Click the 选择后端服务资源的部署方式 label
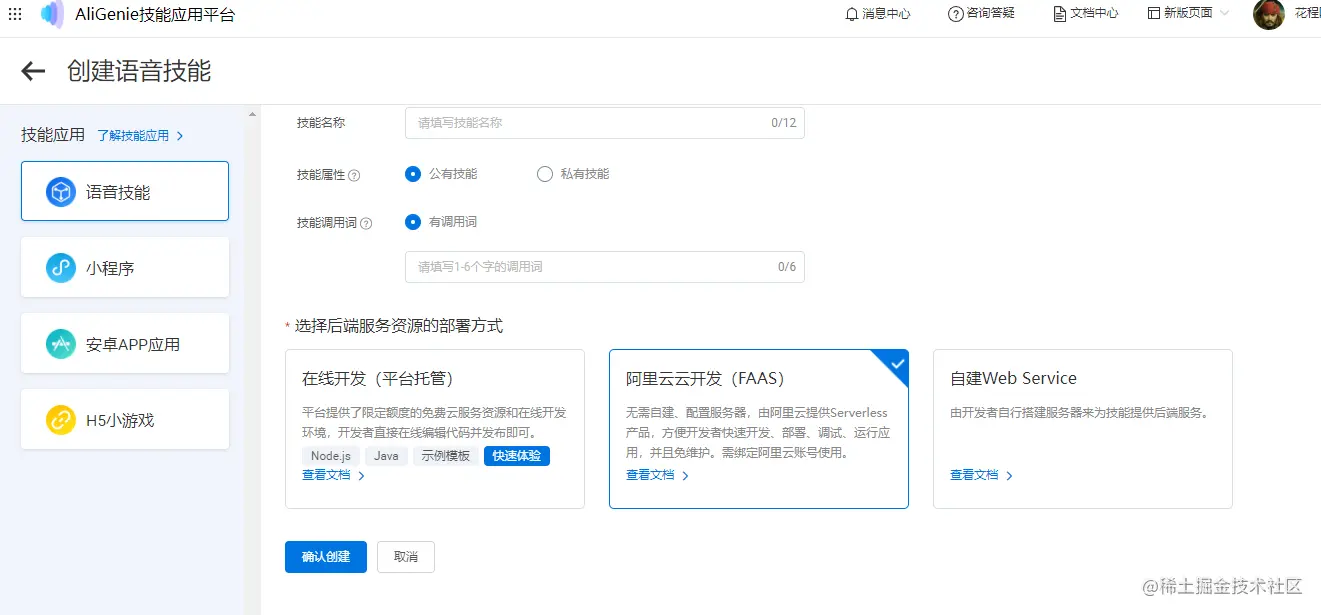 [x=399, y=326]
